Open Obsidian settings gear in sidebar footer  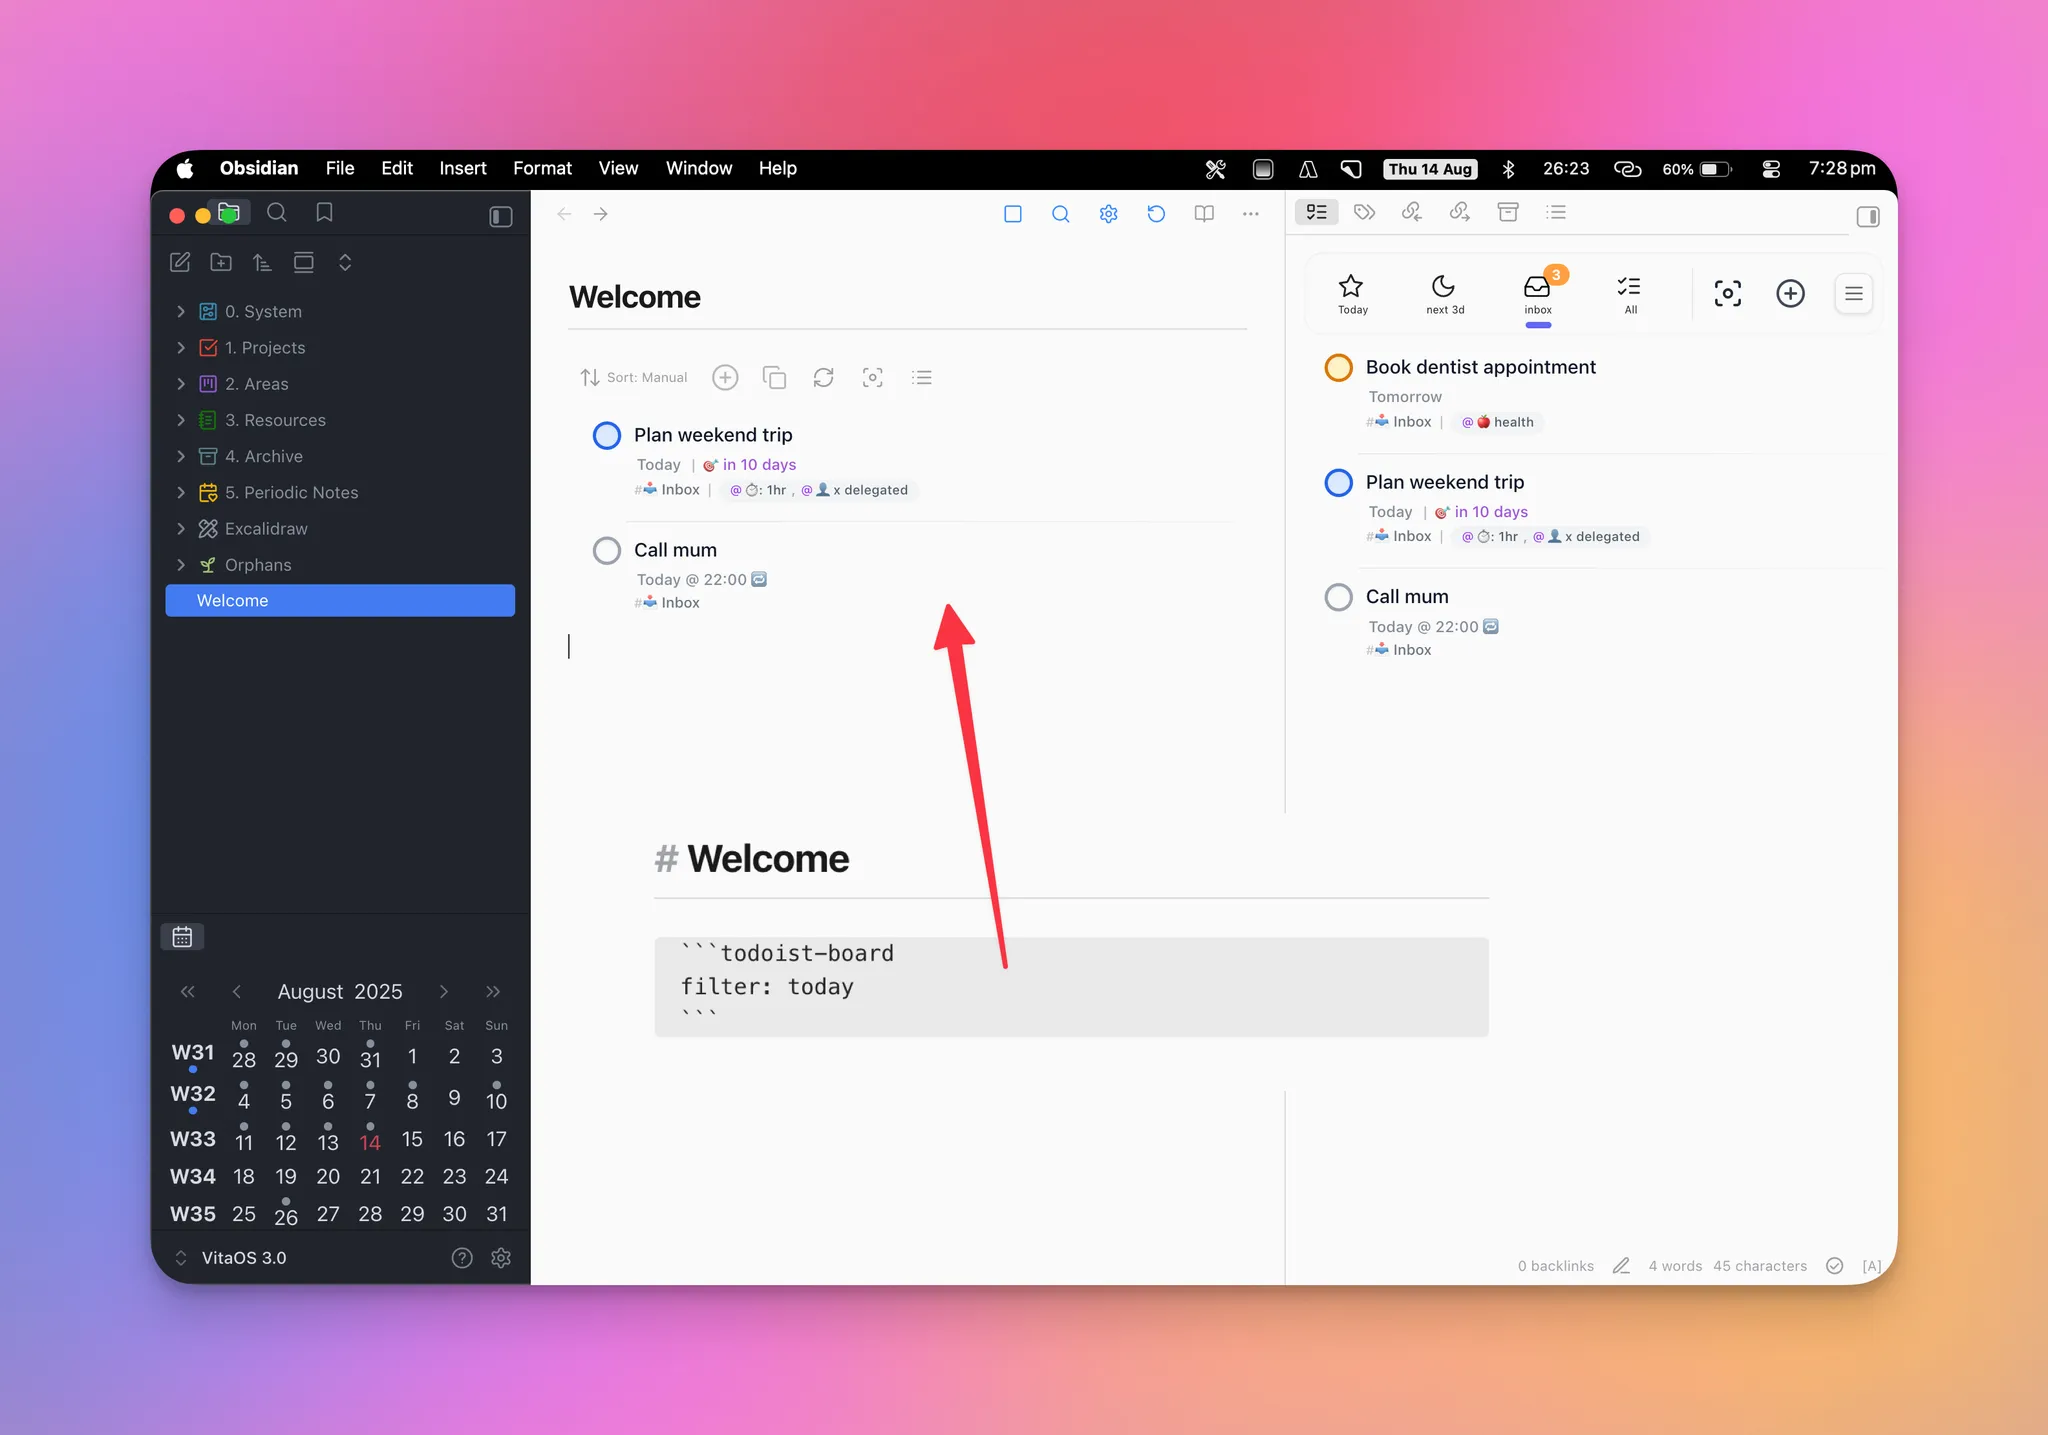point(501,1258)
